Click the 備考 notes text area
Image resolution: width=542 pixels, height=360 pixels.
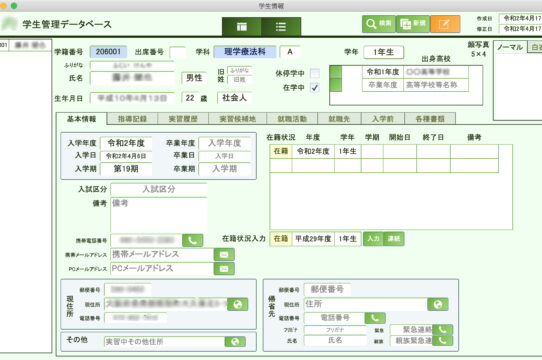159,215
